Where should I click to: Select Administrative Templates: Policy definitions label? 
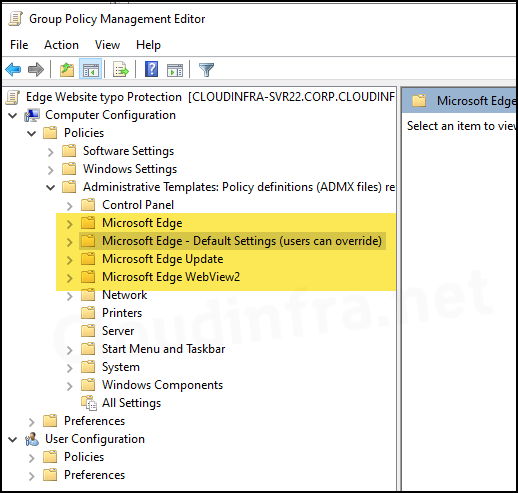coord(239,187)
